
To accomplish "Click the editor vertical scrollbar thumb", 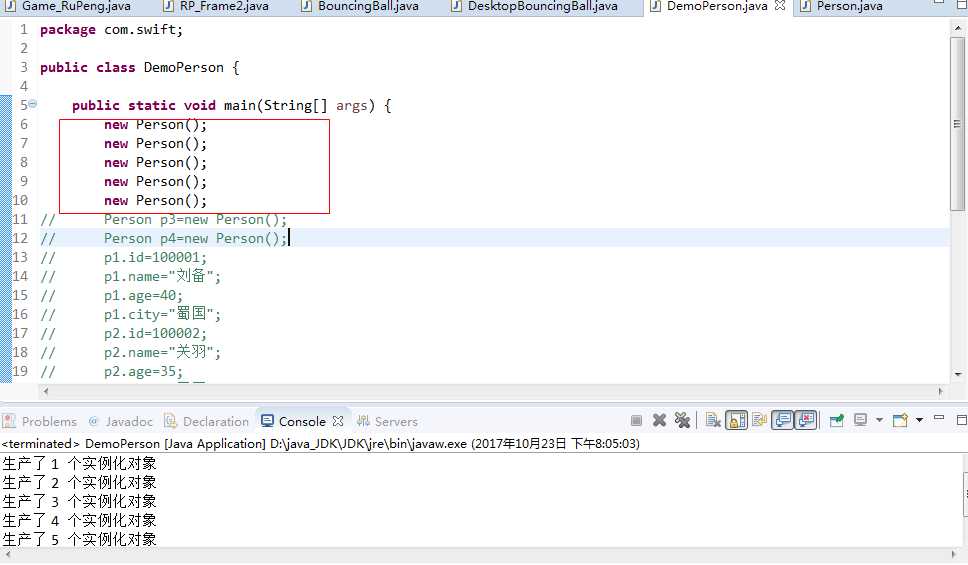I will click(x=958, y=124).
